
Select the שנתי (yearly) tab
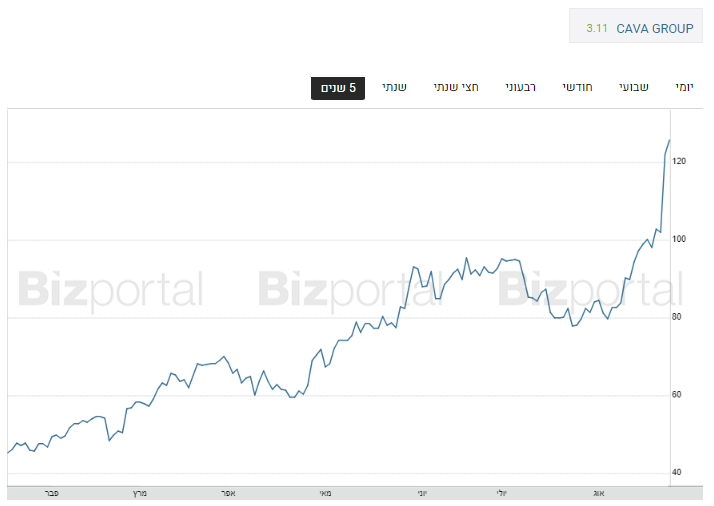394,87
